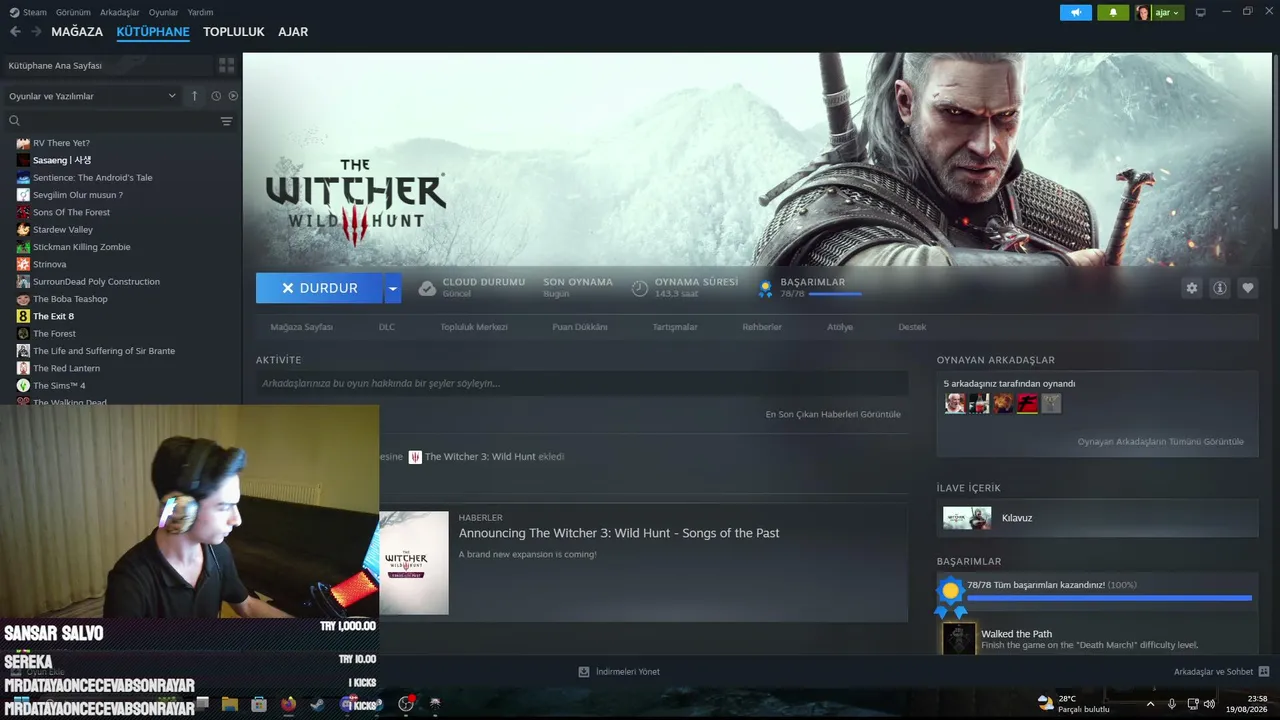Click the 78/78 achievements progress bar
Image resolution: width=1280 pixels, height=720 pixels.
point(1109,598)
